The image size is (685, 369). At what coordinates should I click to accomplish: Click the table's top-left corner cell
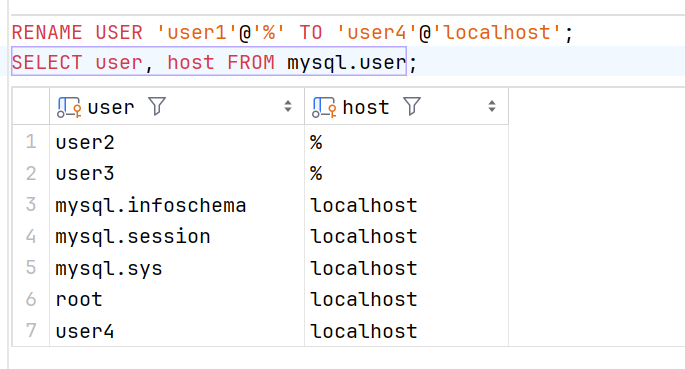coord(31,106)
